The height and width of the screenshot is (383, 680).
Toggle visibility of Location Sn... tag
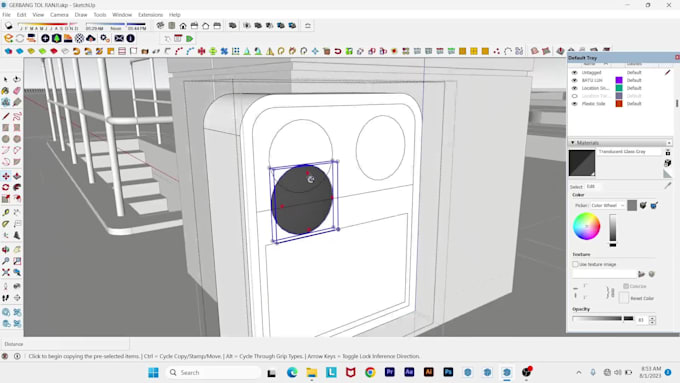click(x=575, y=88)
